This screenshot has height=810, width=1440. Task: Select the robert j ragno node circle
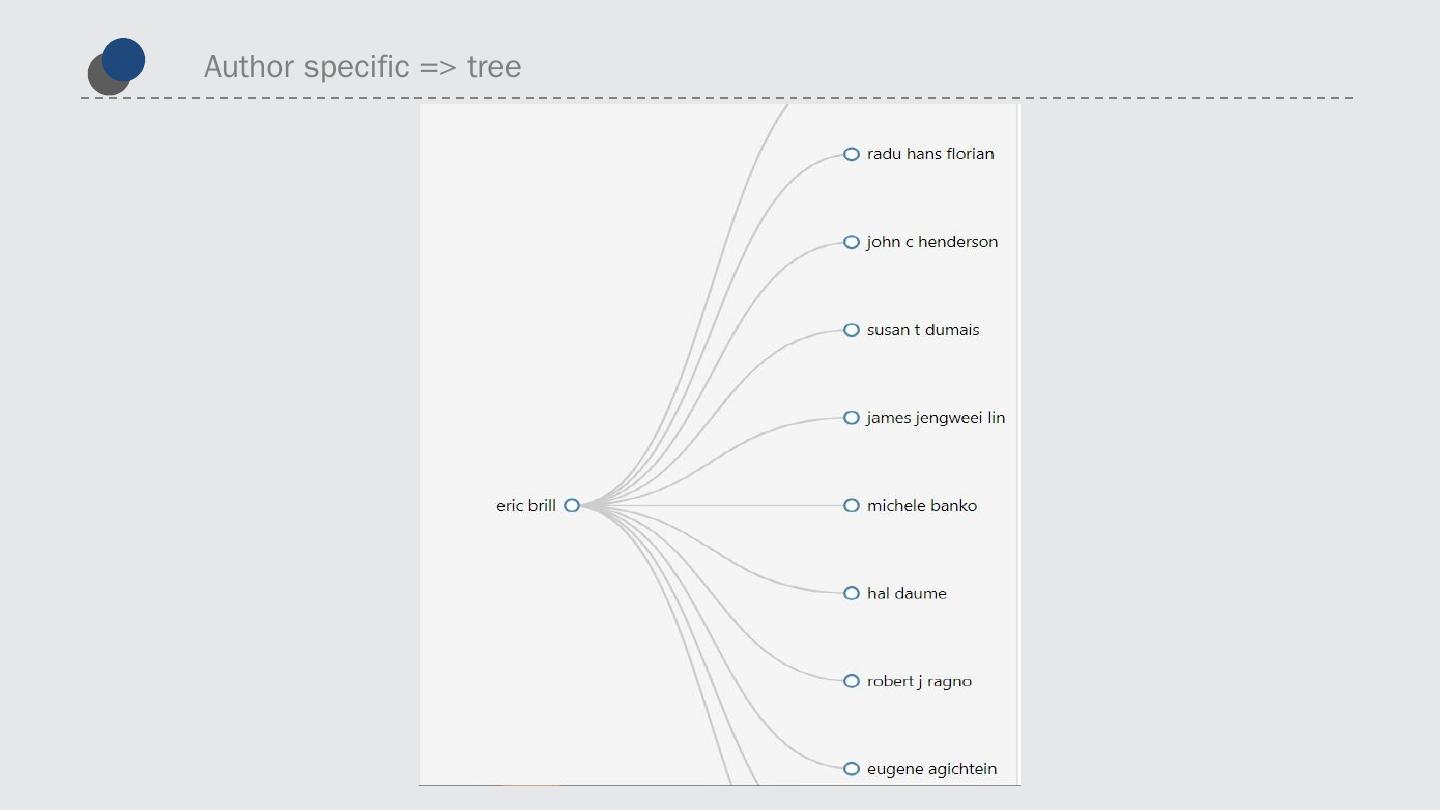851,681
